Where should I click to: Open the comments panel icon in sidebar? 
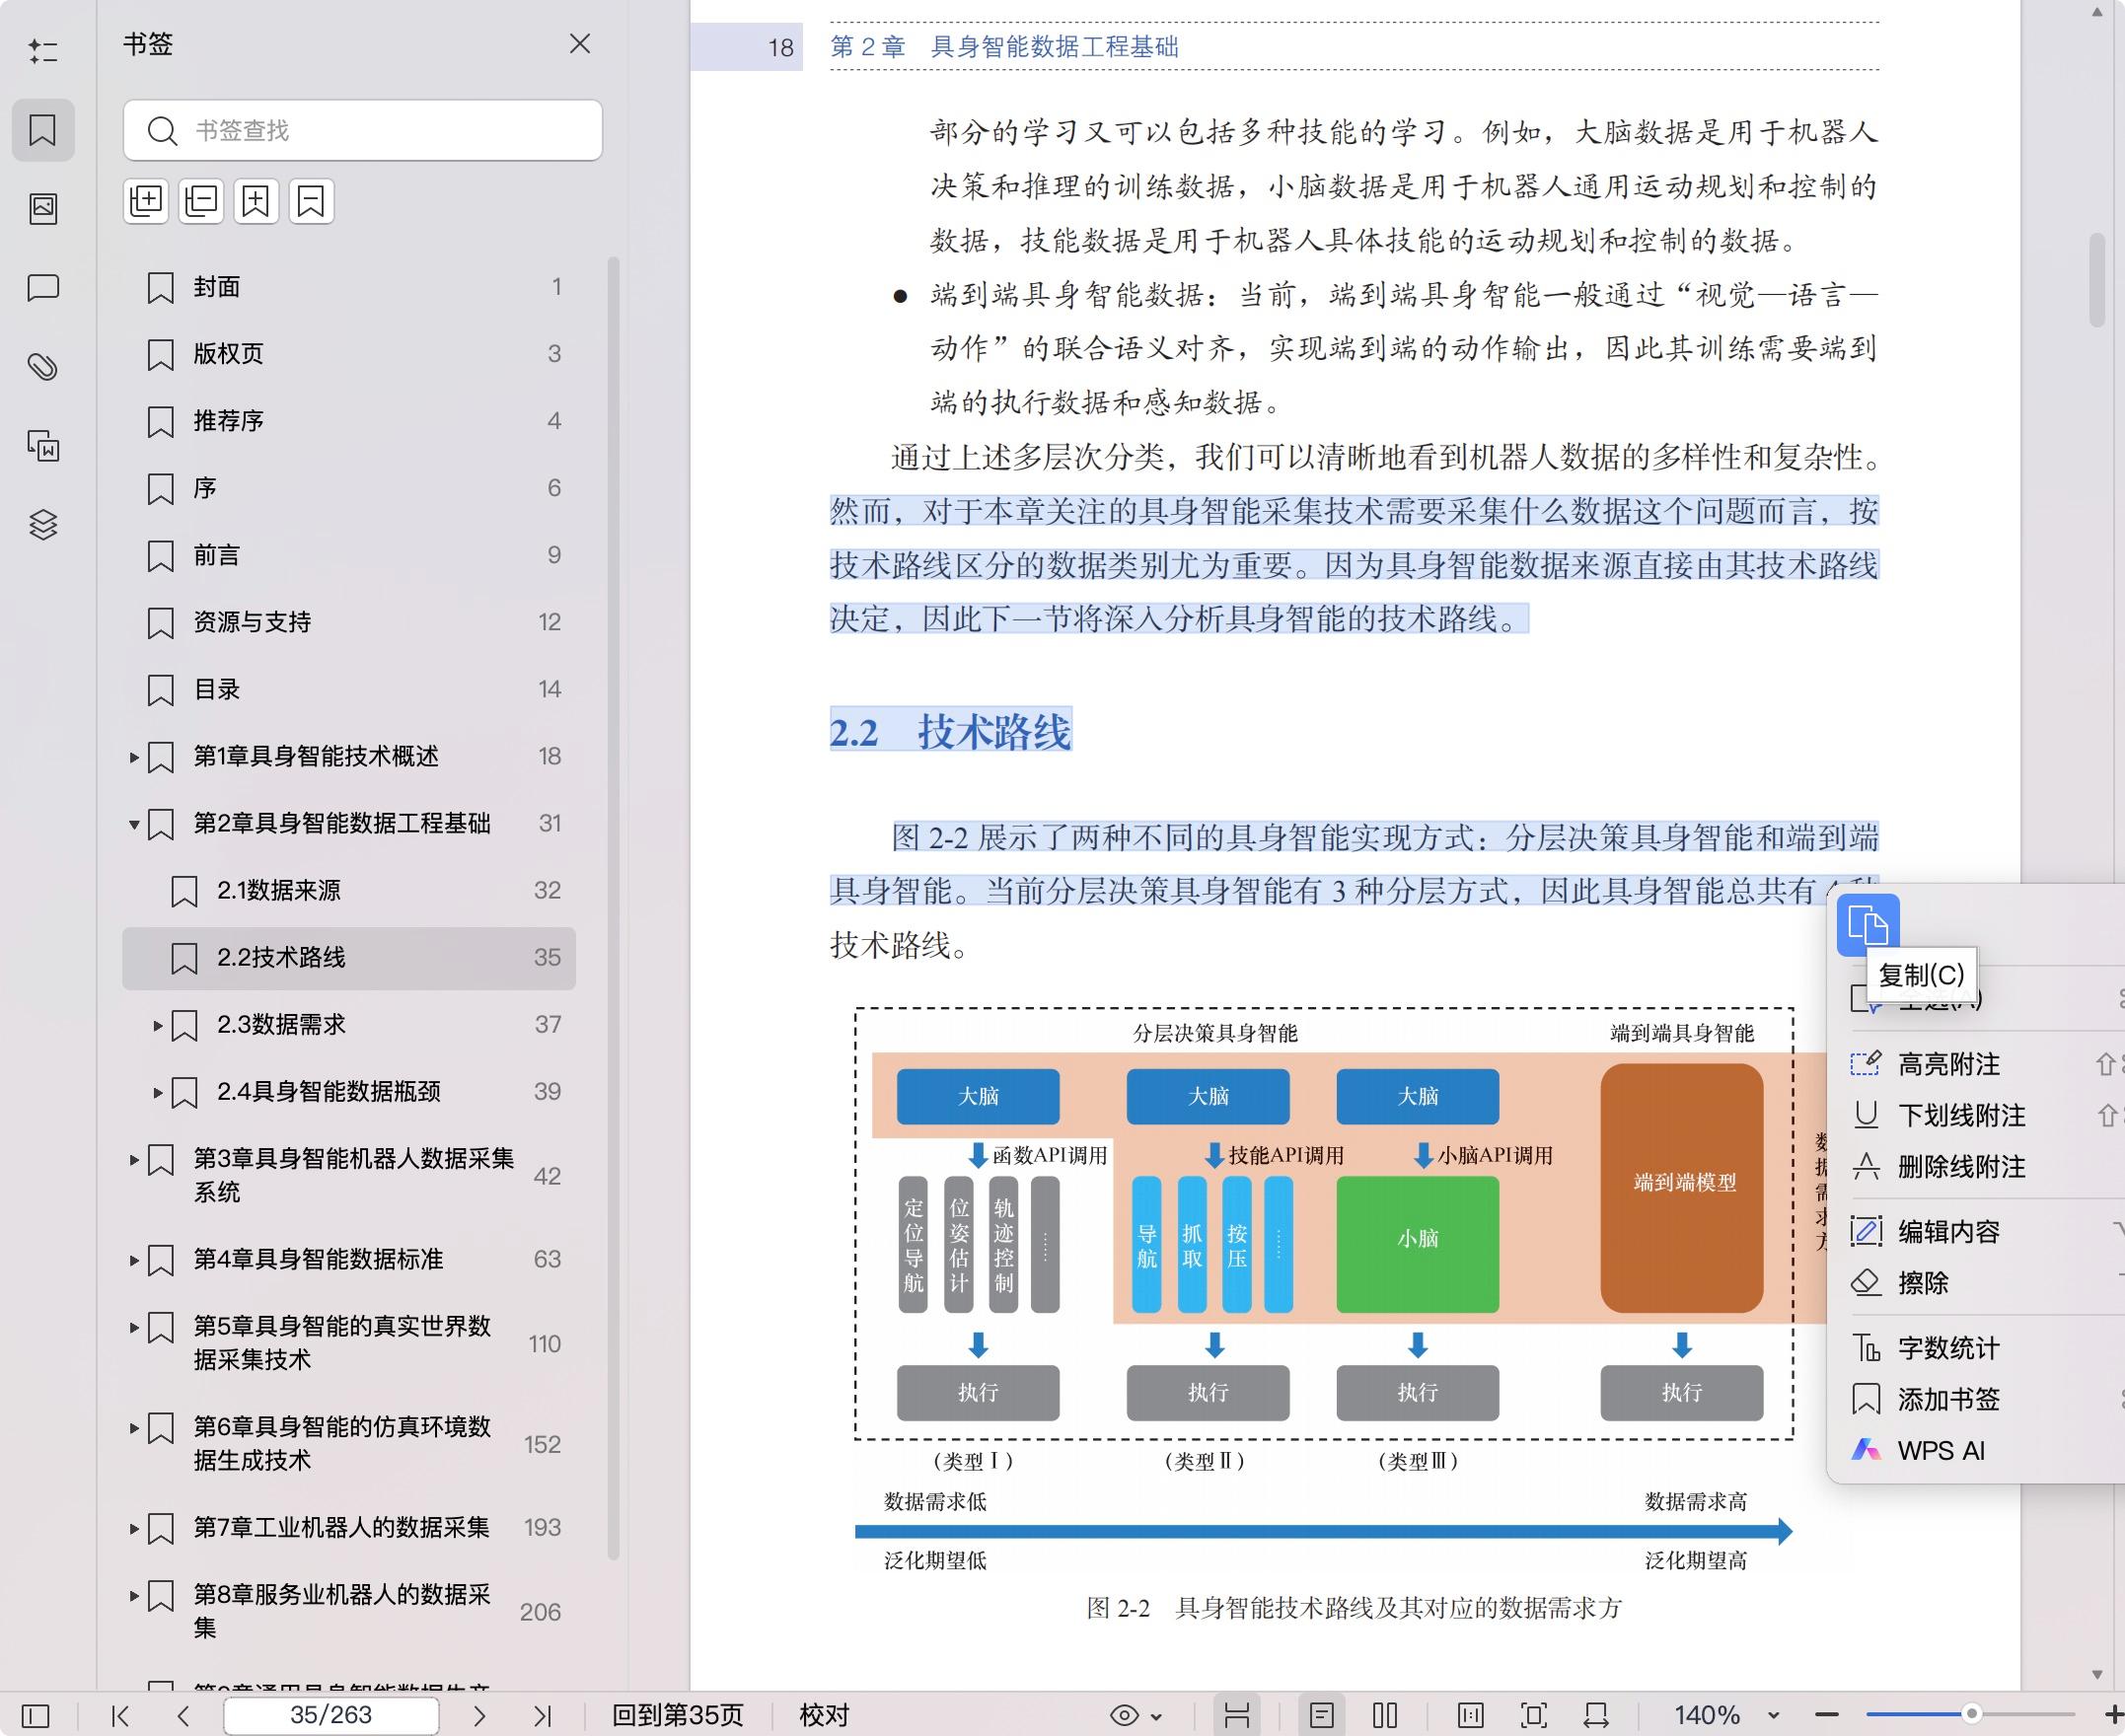[43, 288]
